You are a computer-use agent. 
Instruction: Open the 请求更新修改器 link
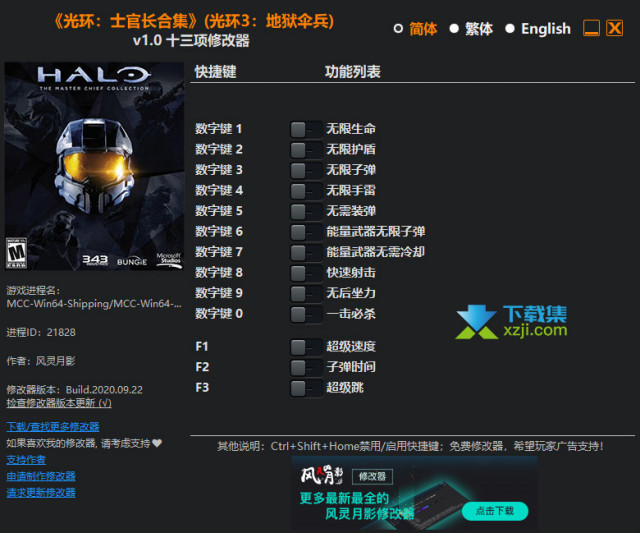pyautogui.click(x=41, y=493)
